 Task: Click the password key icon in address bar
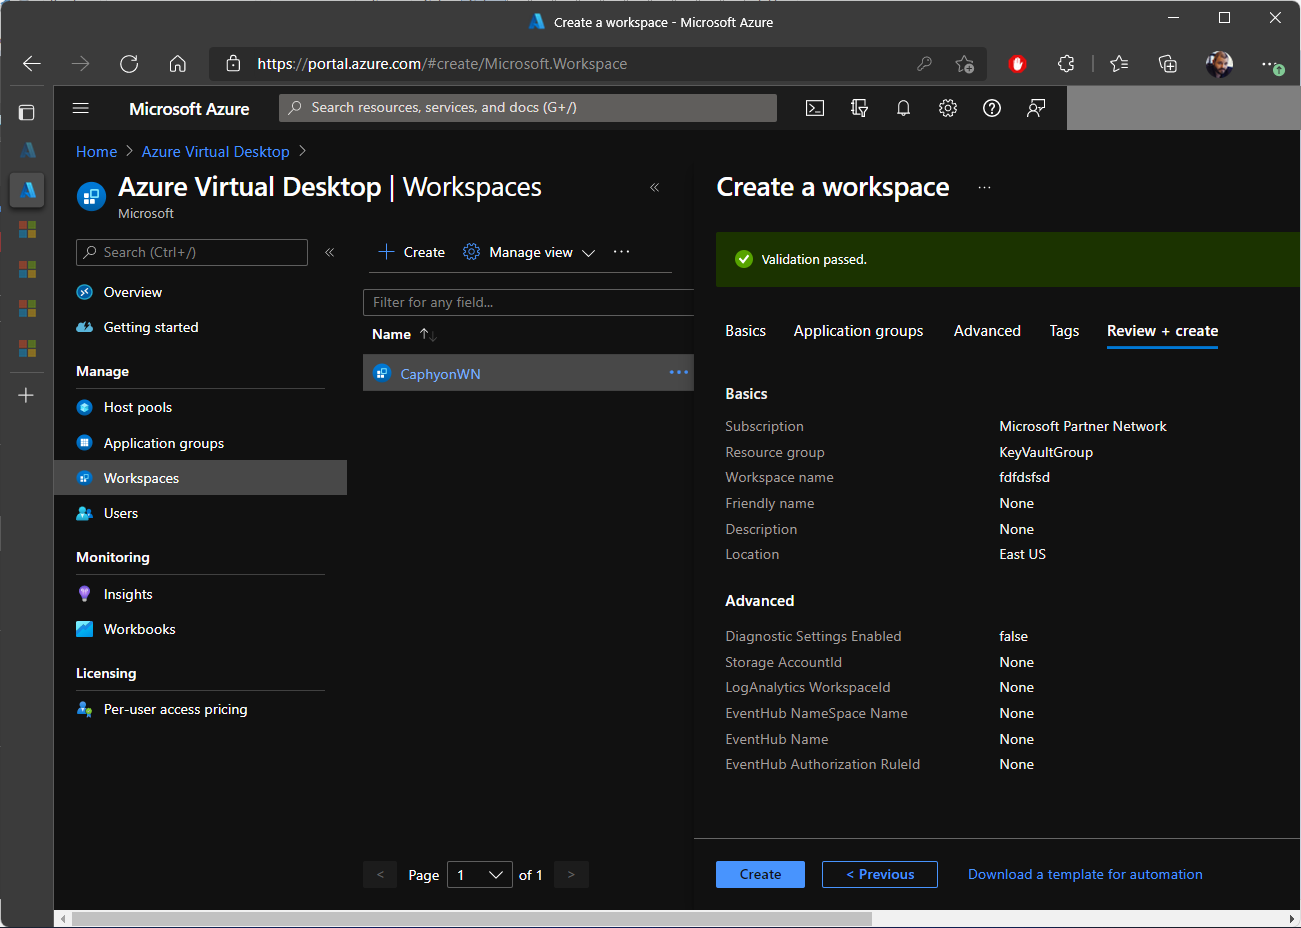(924, 64)
